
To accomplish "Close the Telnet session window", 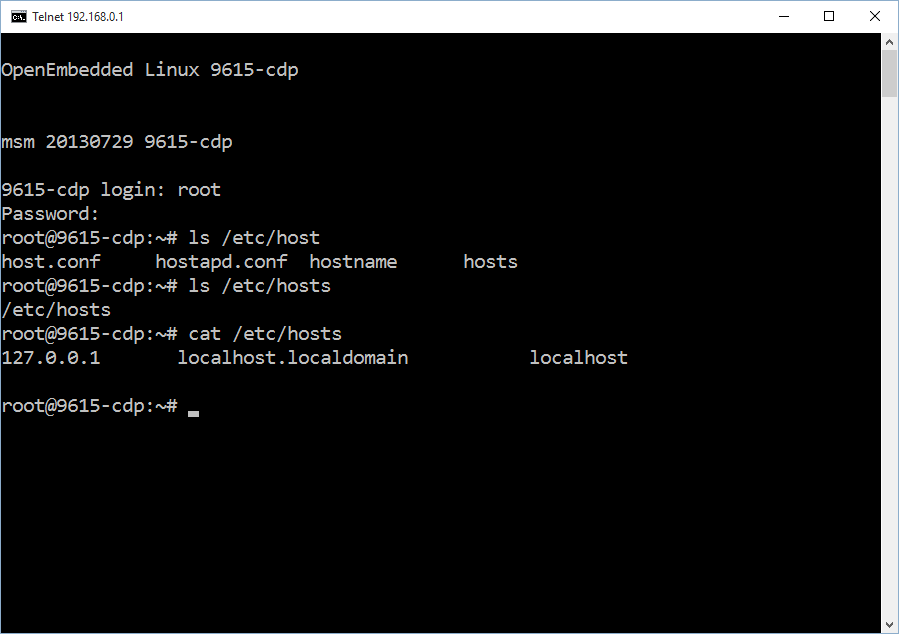I will (875, 16).
